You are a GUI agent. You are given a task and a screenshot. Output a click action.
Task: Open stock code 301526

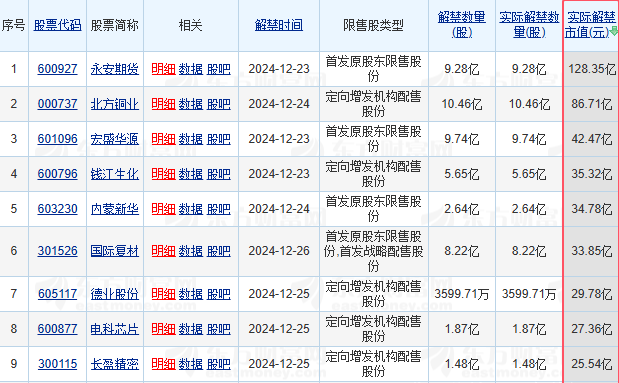(x=58, y=251)
